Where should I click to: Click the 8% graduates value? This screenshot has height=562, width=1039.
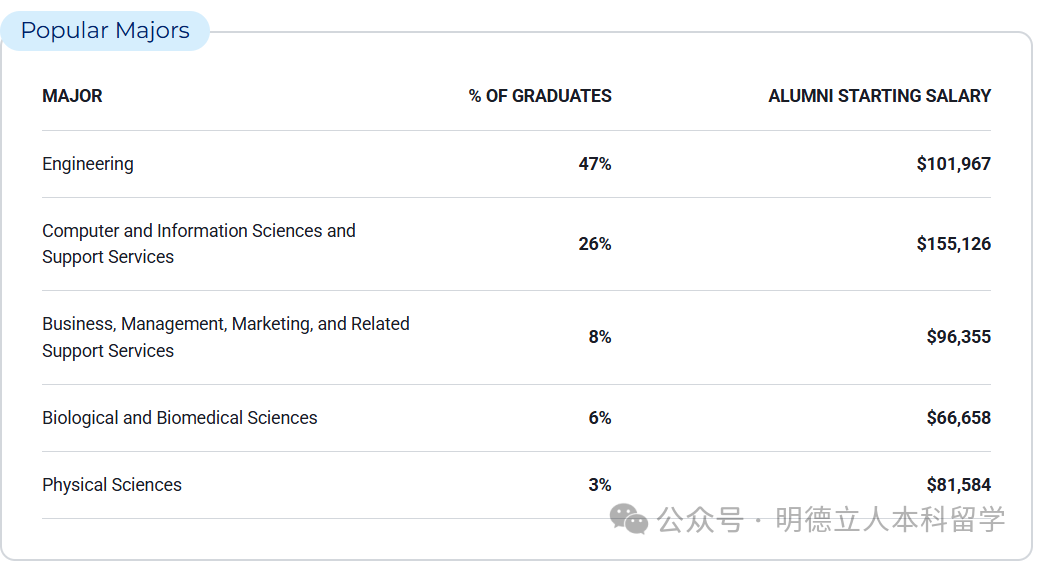coord(600,337)
